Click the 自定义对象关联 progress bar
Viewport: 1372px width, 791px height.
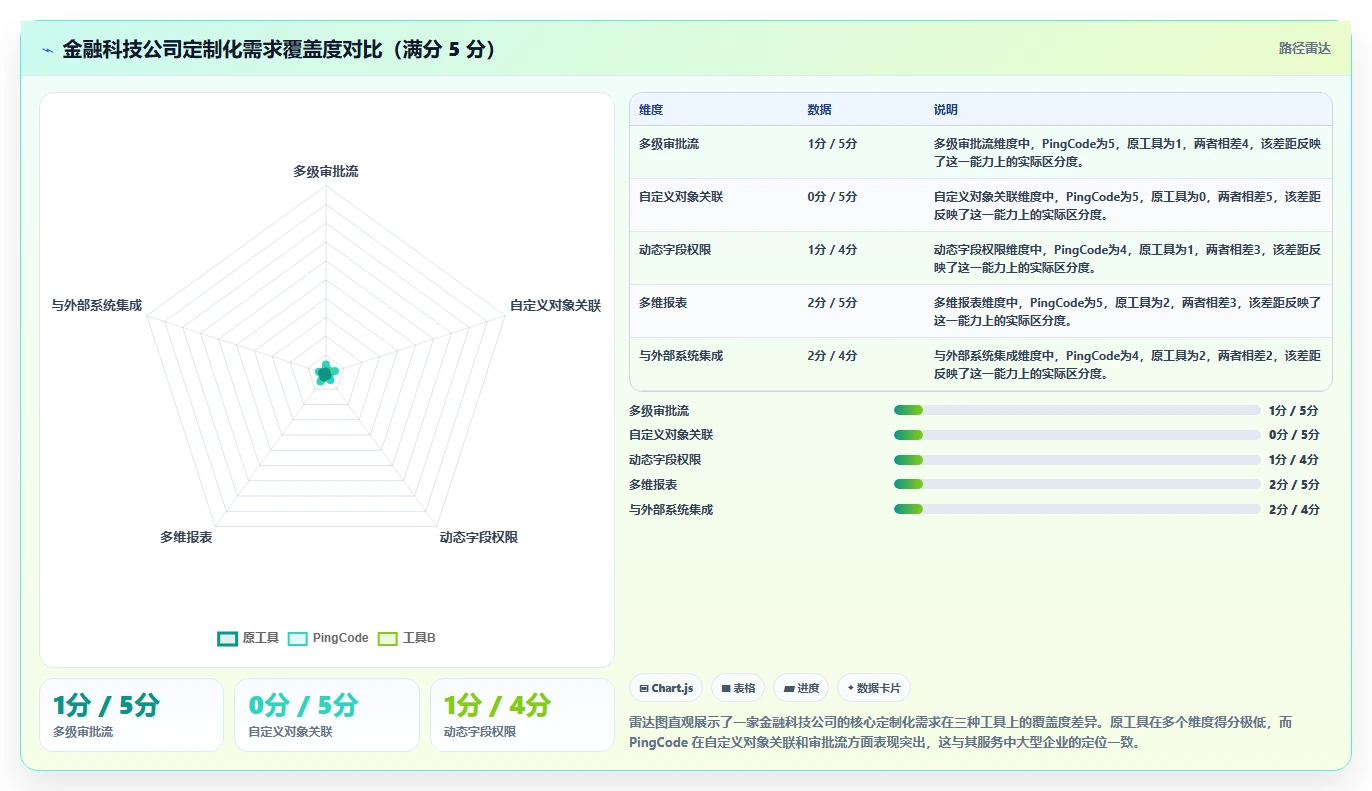point(1077,435)
